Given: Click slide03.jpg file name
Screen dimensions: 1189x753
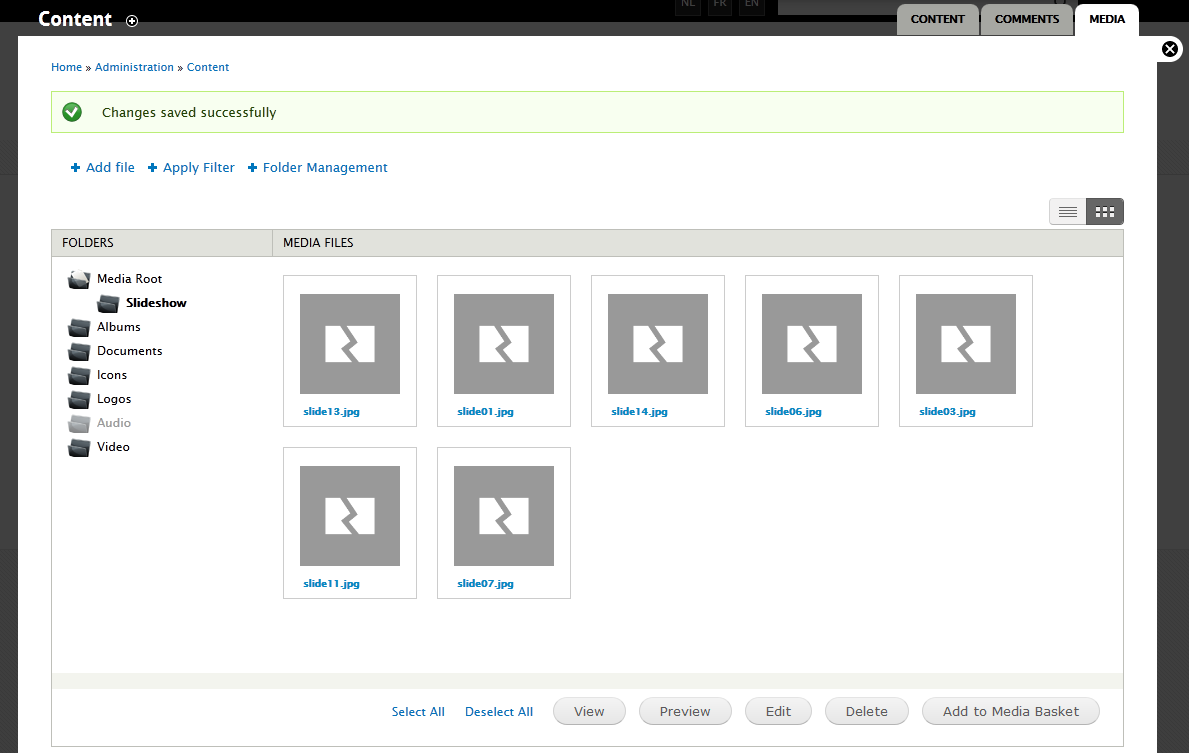Looking at the screenshot, I should click(x=947, y=412).
